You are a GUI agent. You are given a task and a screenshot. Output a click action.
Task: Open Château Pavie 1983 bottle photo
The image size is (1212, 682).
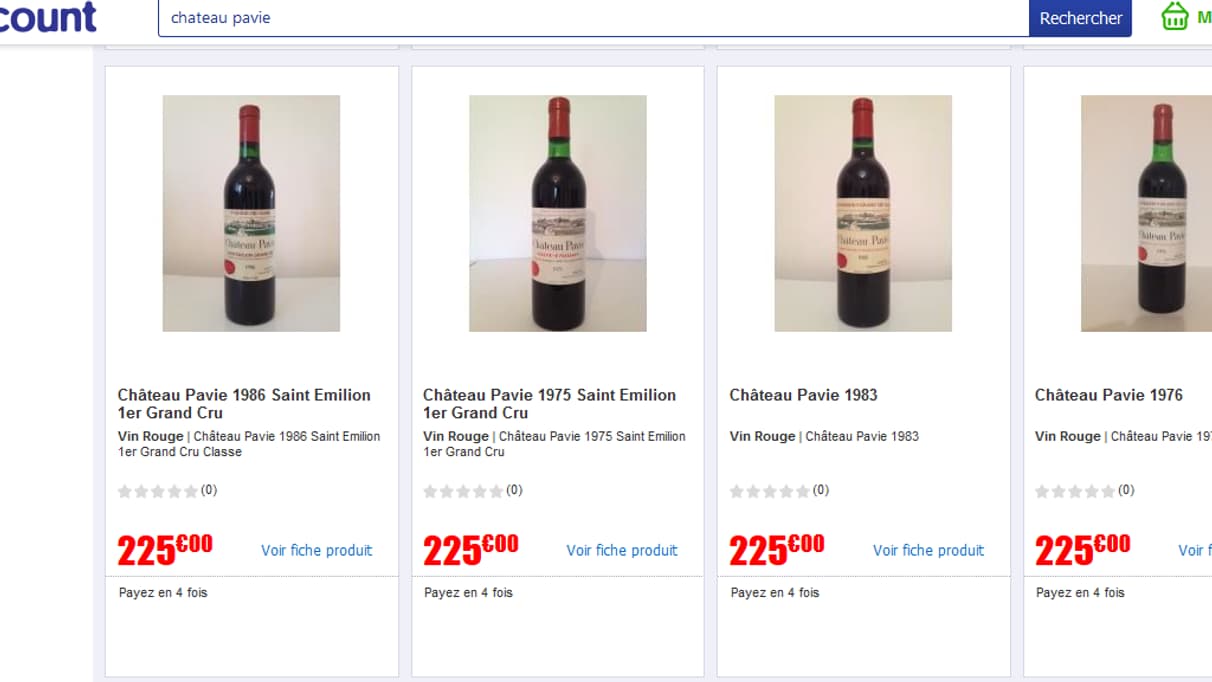click(x=863, y=213)
